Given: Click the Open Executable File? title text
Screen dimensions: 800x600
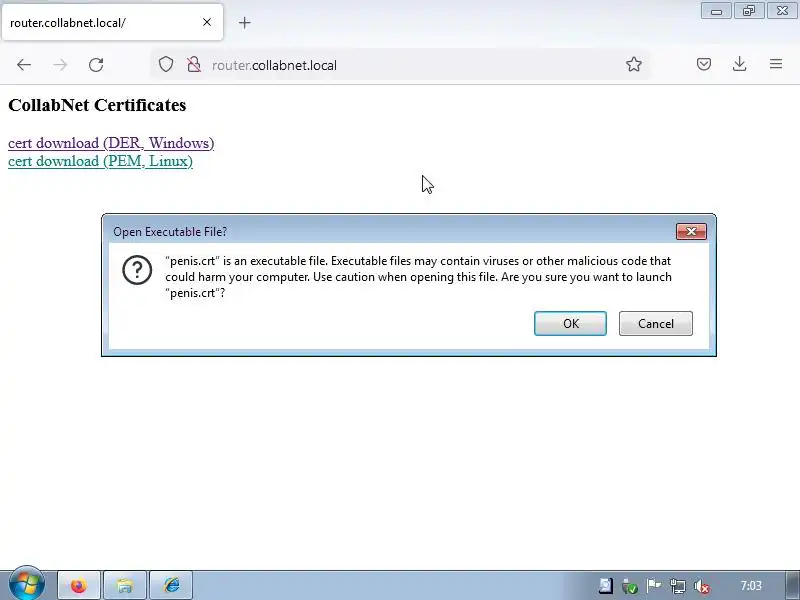Looking at the screenshot, I should [170, 232].
